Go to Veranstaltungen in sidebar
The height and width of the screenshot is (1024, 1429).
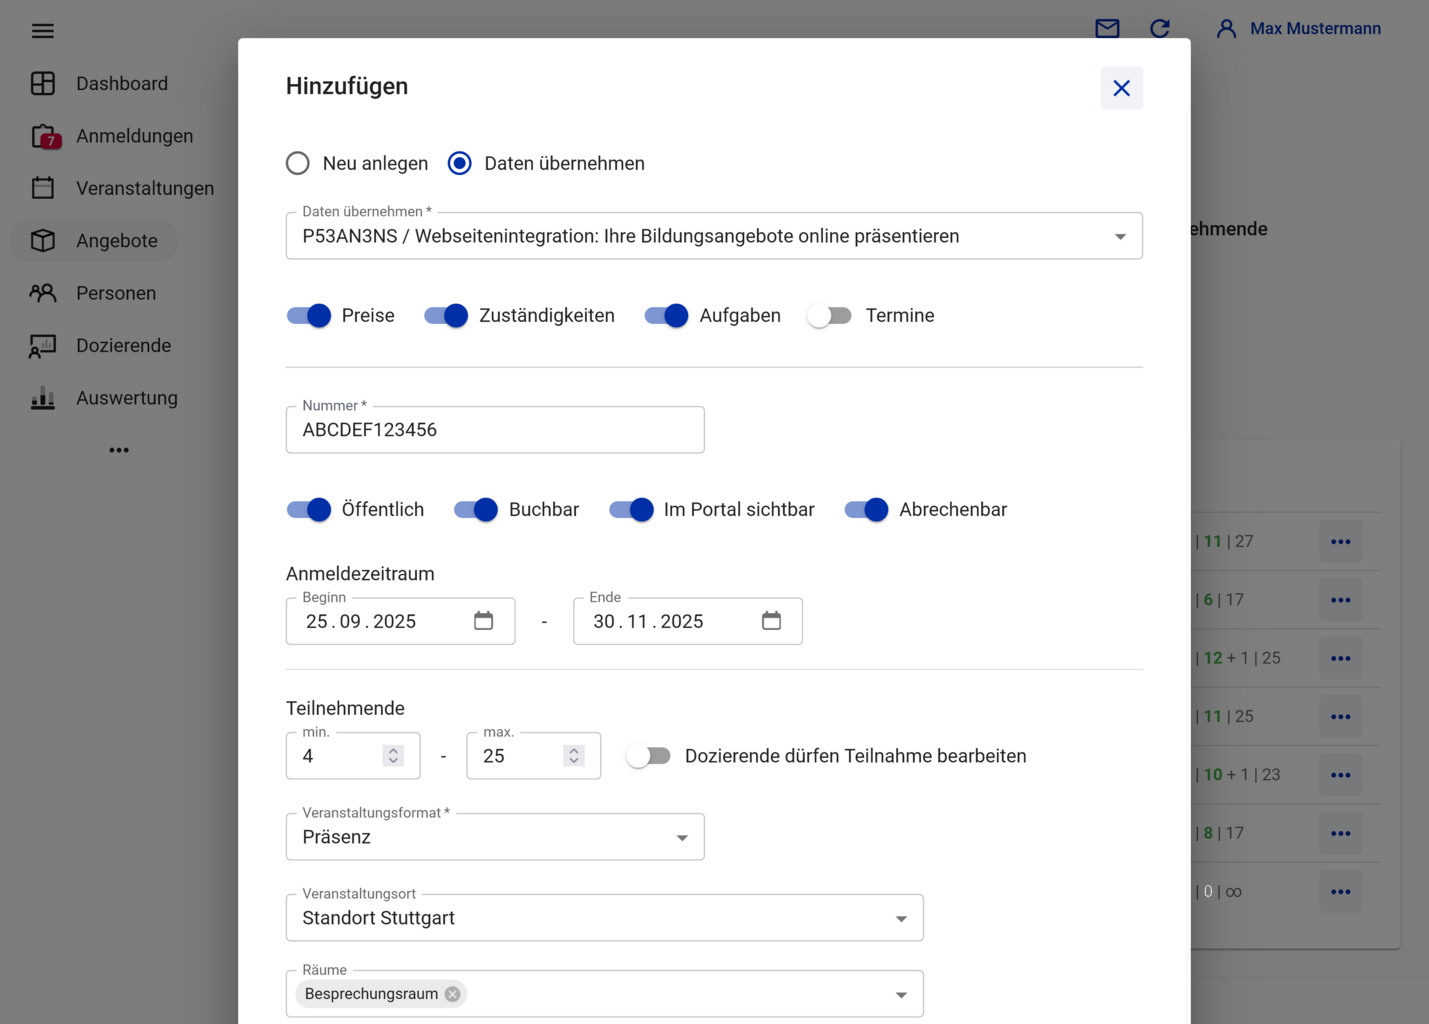tap(144, 189)
